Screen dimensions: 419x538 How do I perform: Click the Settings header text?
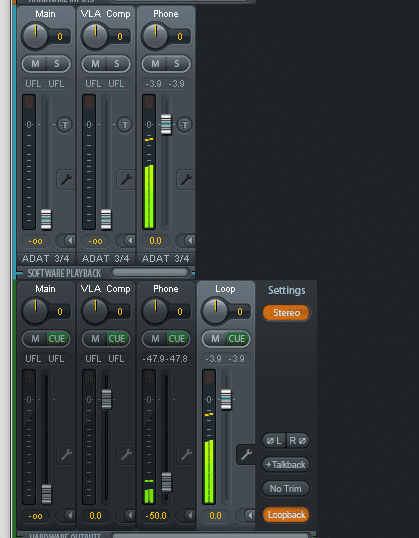pos(287,290)
